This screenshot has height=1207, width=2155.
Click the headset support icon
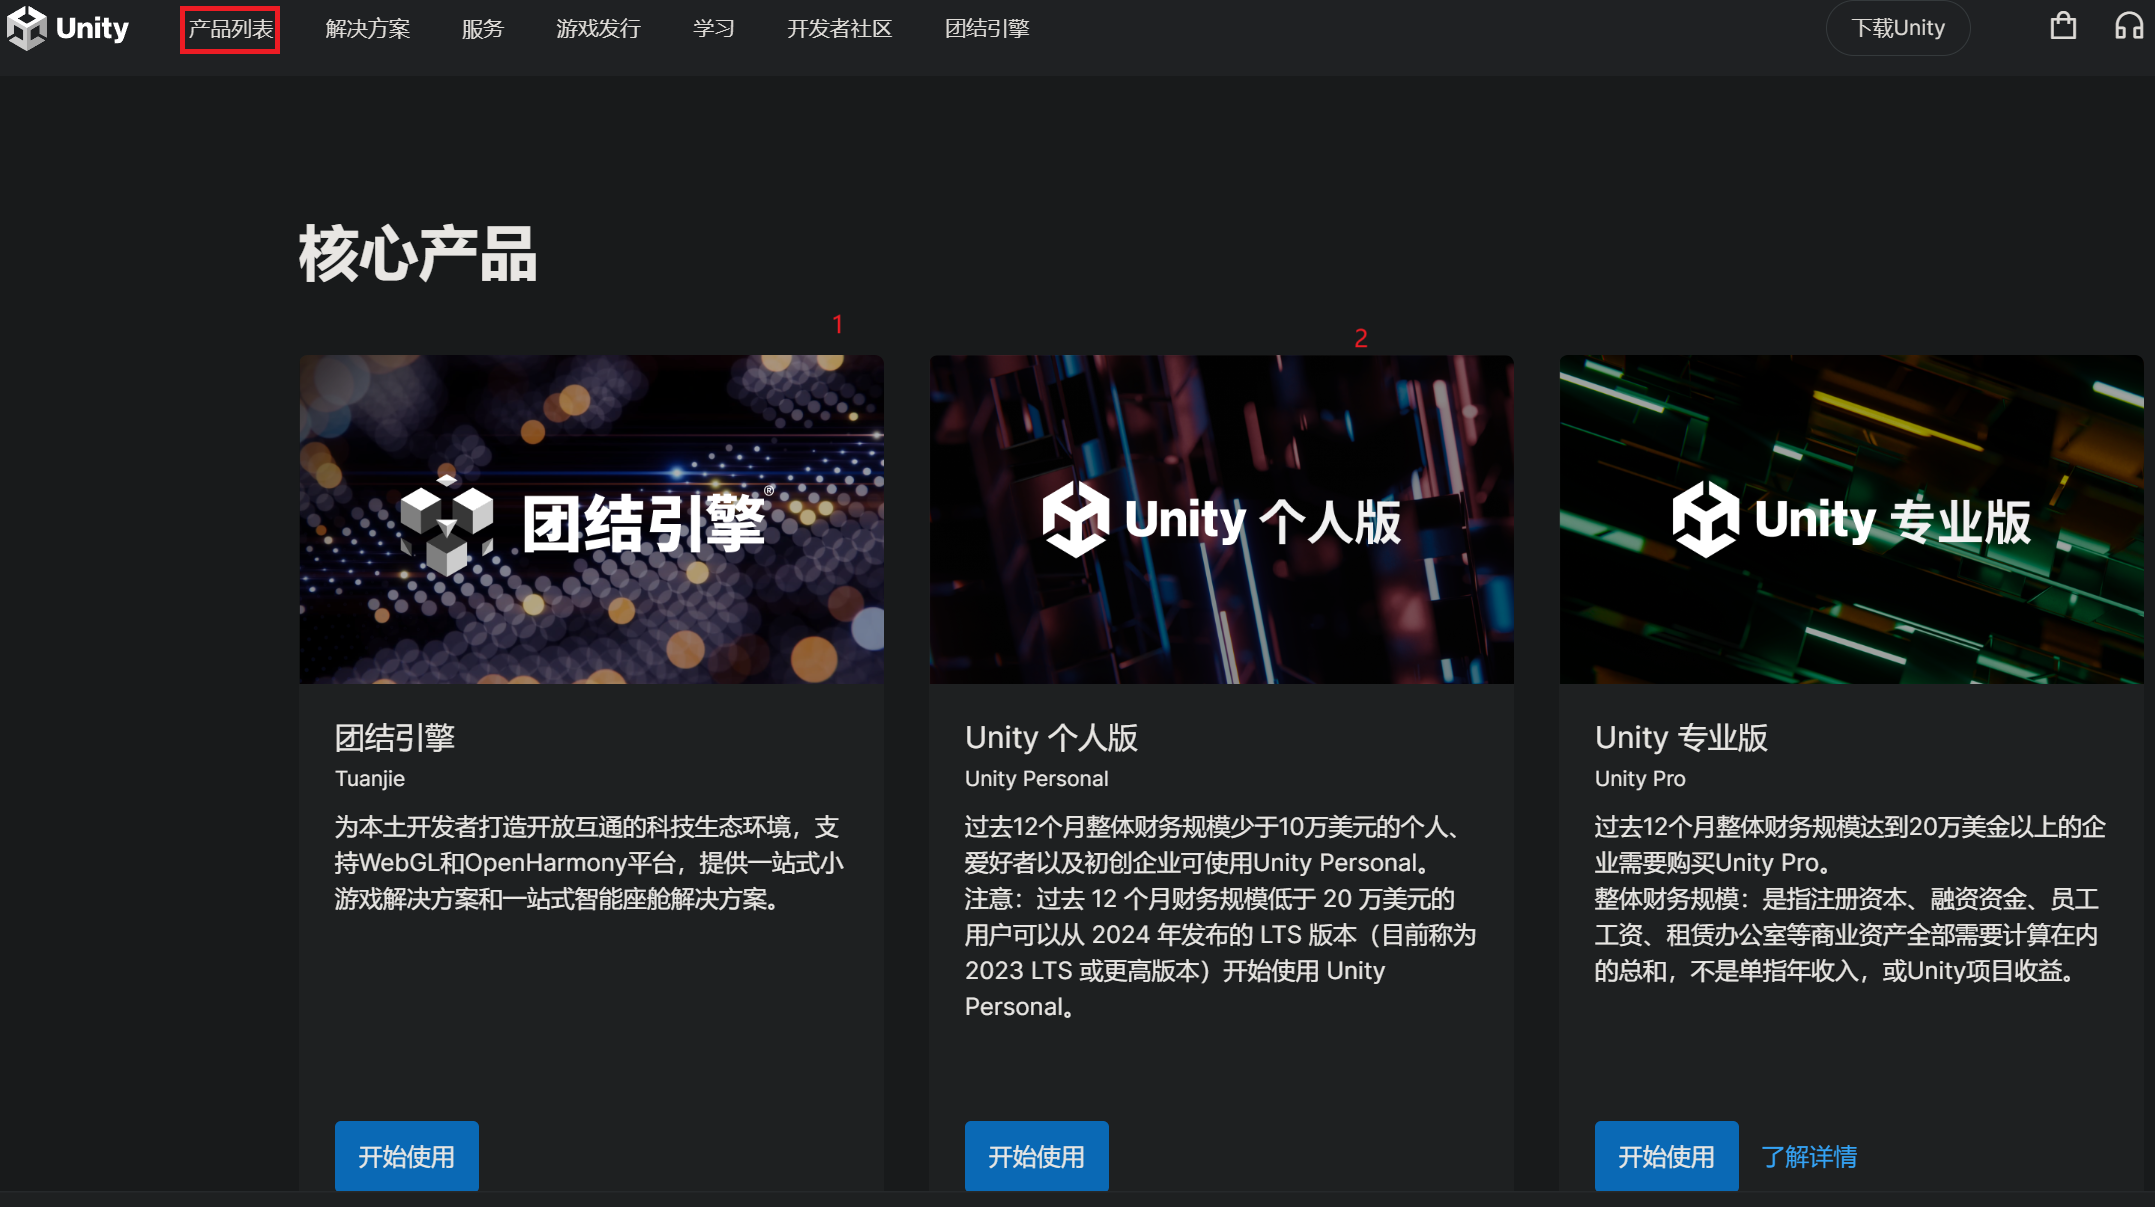point(2128,27)
